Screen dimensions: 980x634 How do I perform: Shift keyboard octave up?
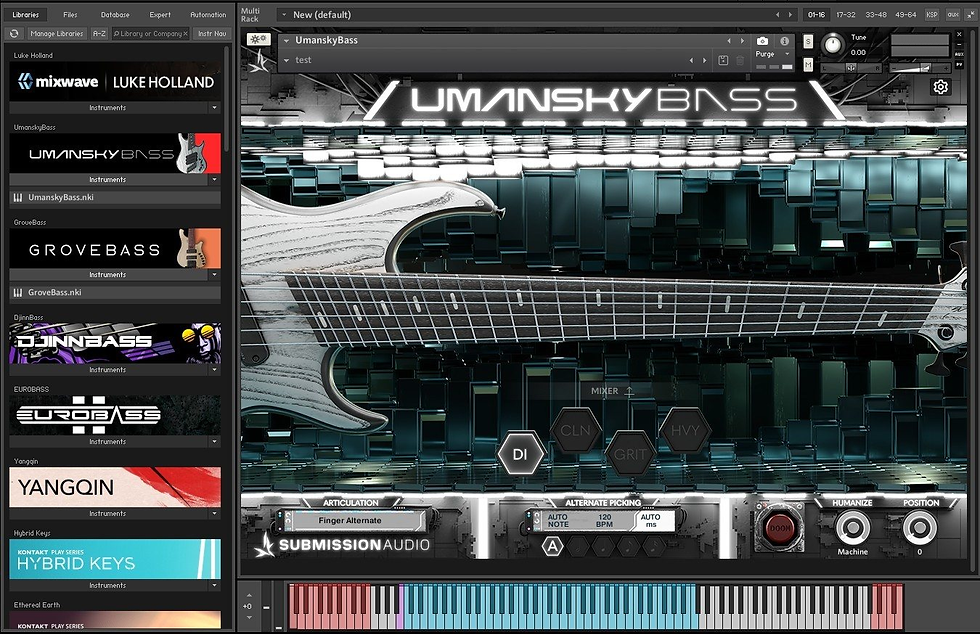249,595
